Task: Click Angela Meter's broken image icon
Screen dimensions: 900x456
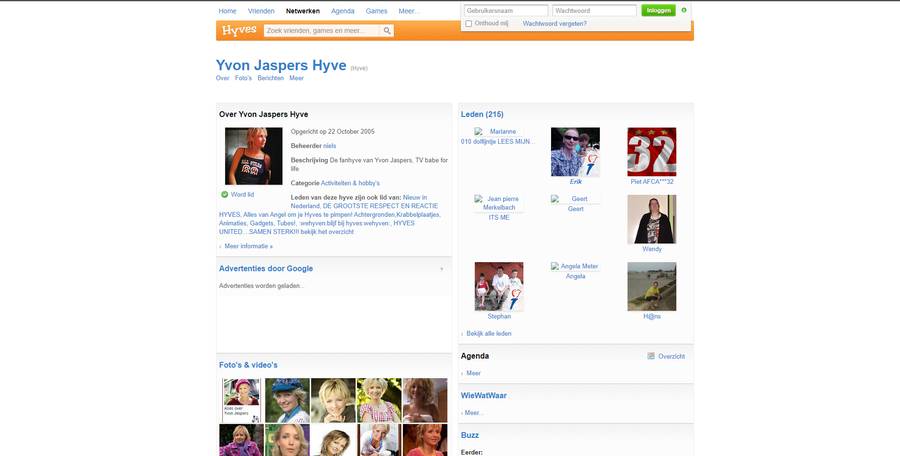Action: [x=555, y=266]
